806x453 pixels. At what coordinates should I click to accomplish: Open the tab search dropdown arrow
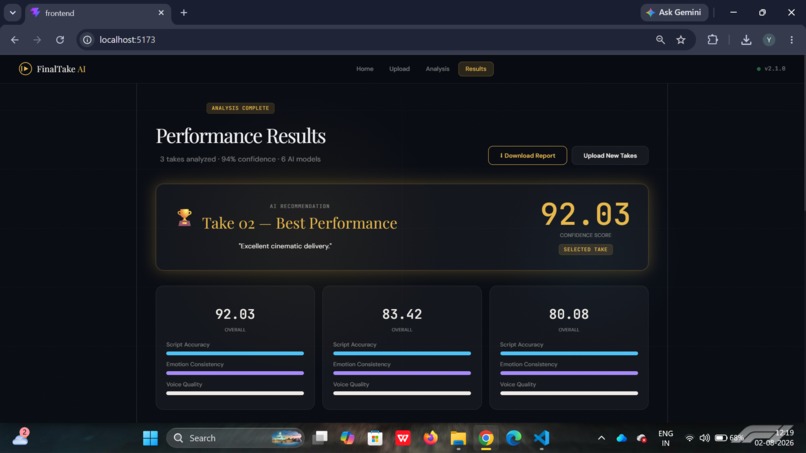12,12
